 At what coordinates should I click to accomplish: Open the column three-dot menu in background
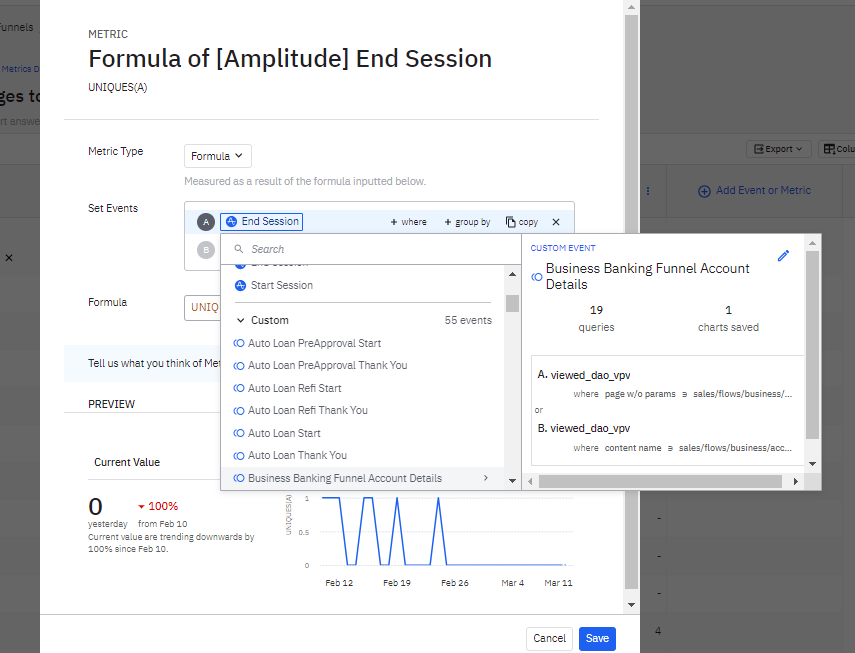click(x=648, y=191)
